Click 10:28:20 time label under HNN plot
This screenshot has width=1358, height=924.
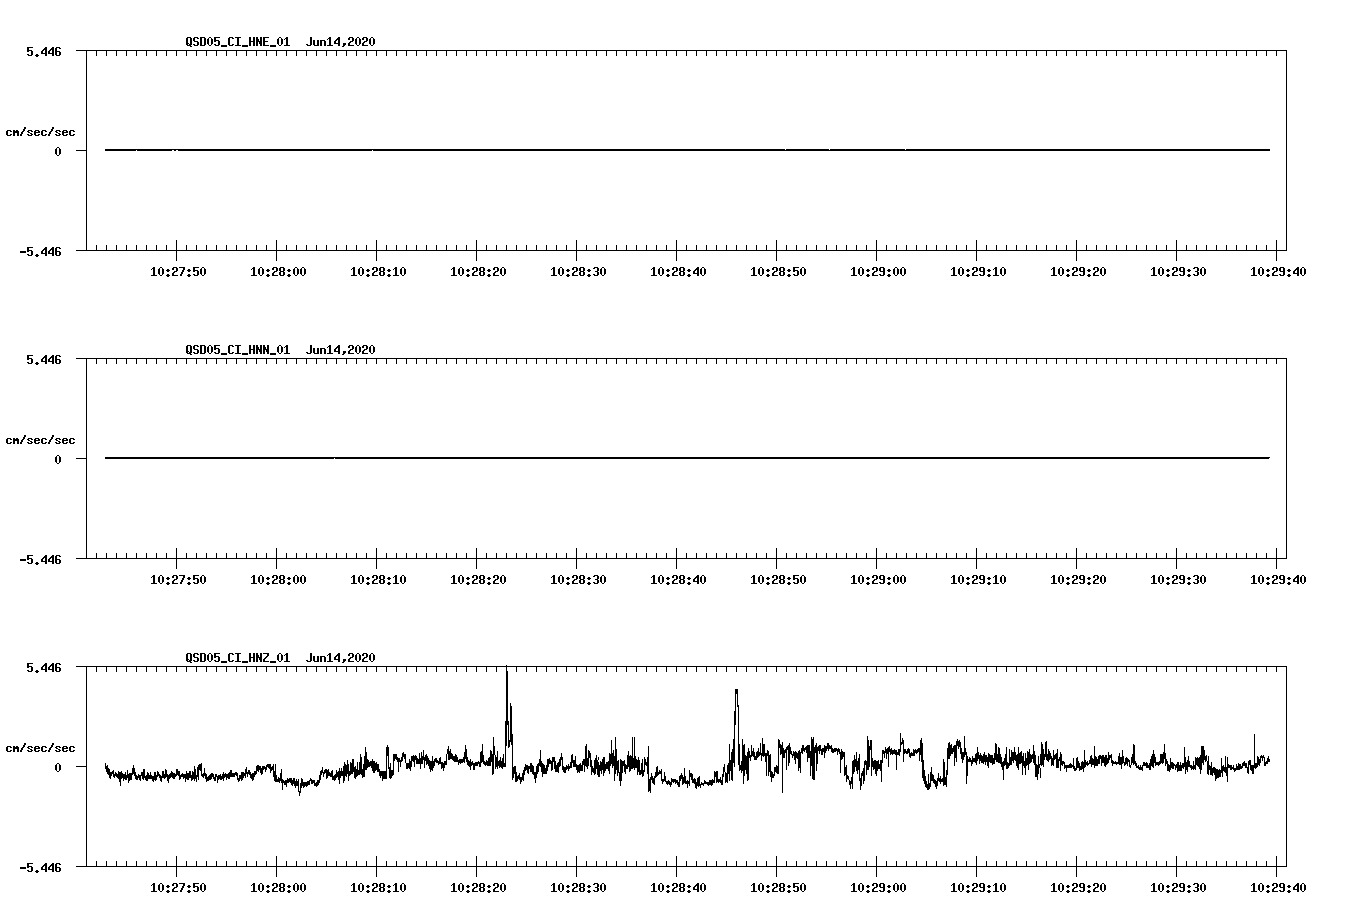(x=478, y=579)
